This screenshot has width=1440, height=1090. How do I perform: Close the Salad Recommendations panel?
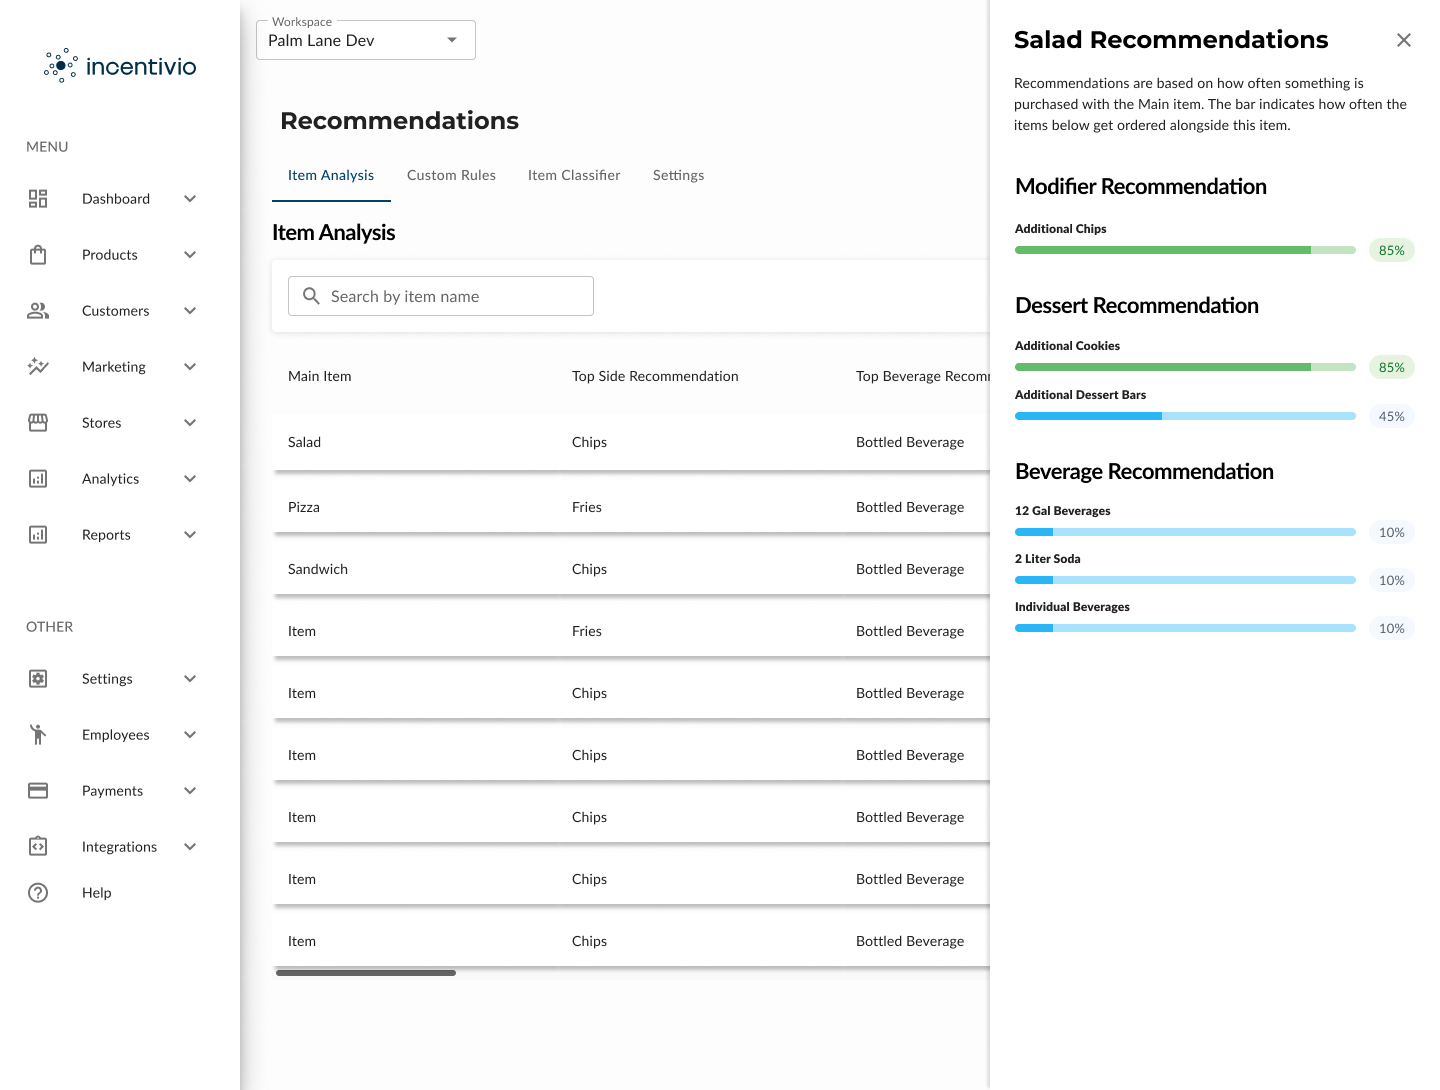point(1404,40)
